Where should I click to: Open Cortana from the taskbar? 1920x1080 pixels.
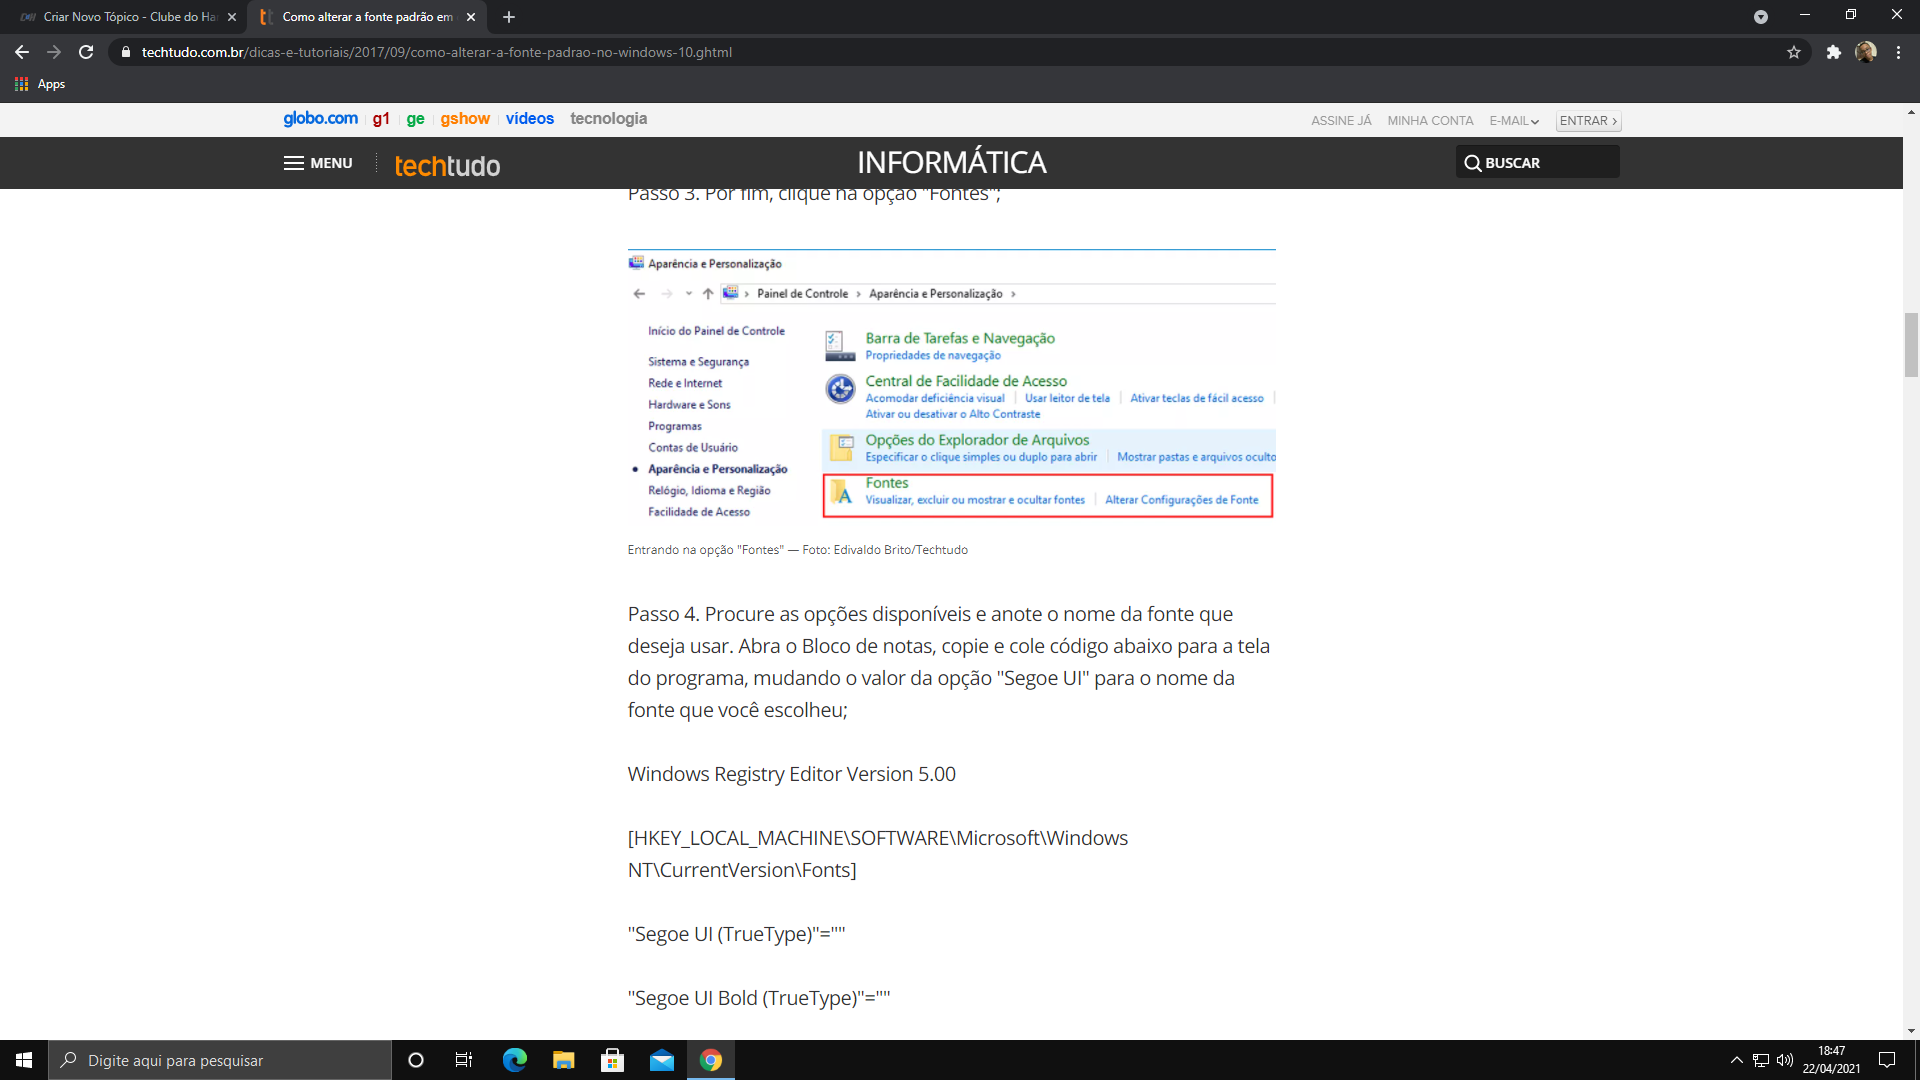click(416, 1060)
